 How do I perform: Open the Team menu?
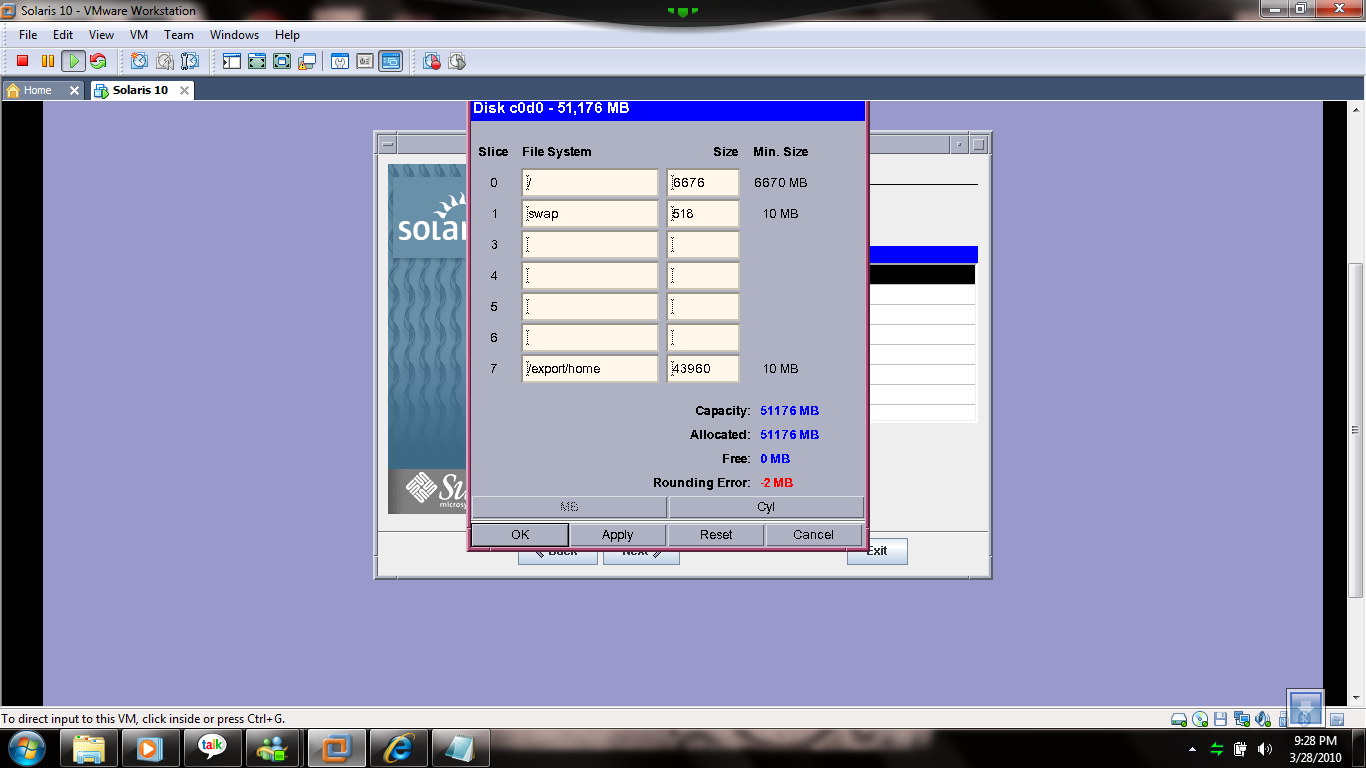point(179,34)
